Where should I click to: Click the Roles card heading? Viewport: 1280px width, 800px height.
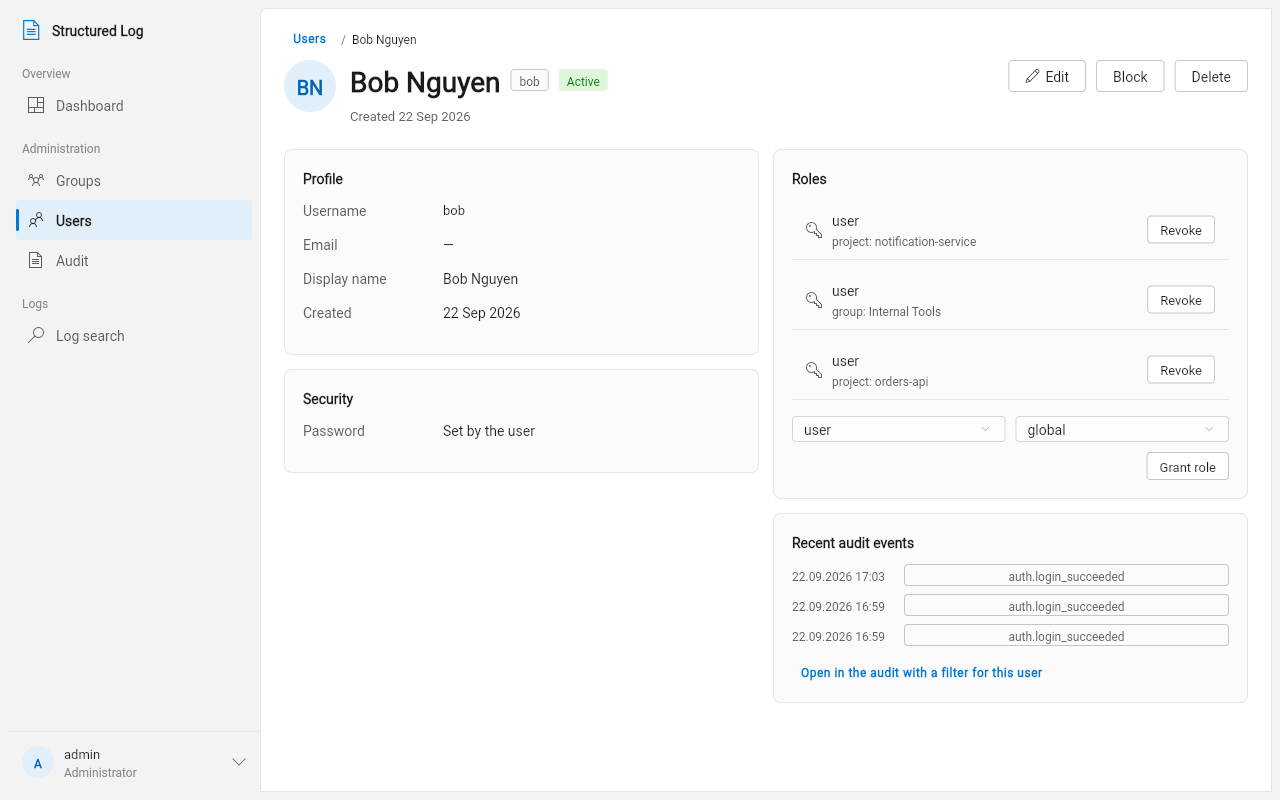pyautogui.click(x=809, y=179)
